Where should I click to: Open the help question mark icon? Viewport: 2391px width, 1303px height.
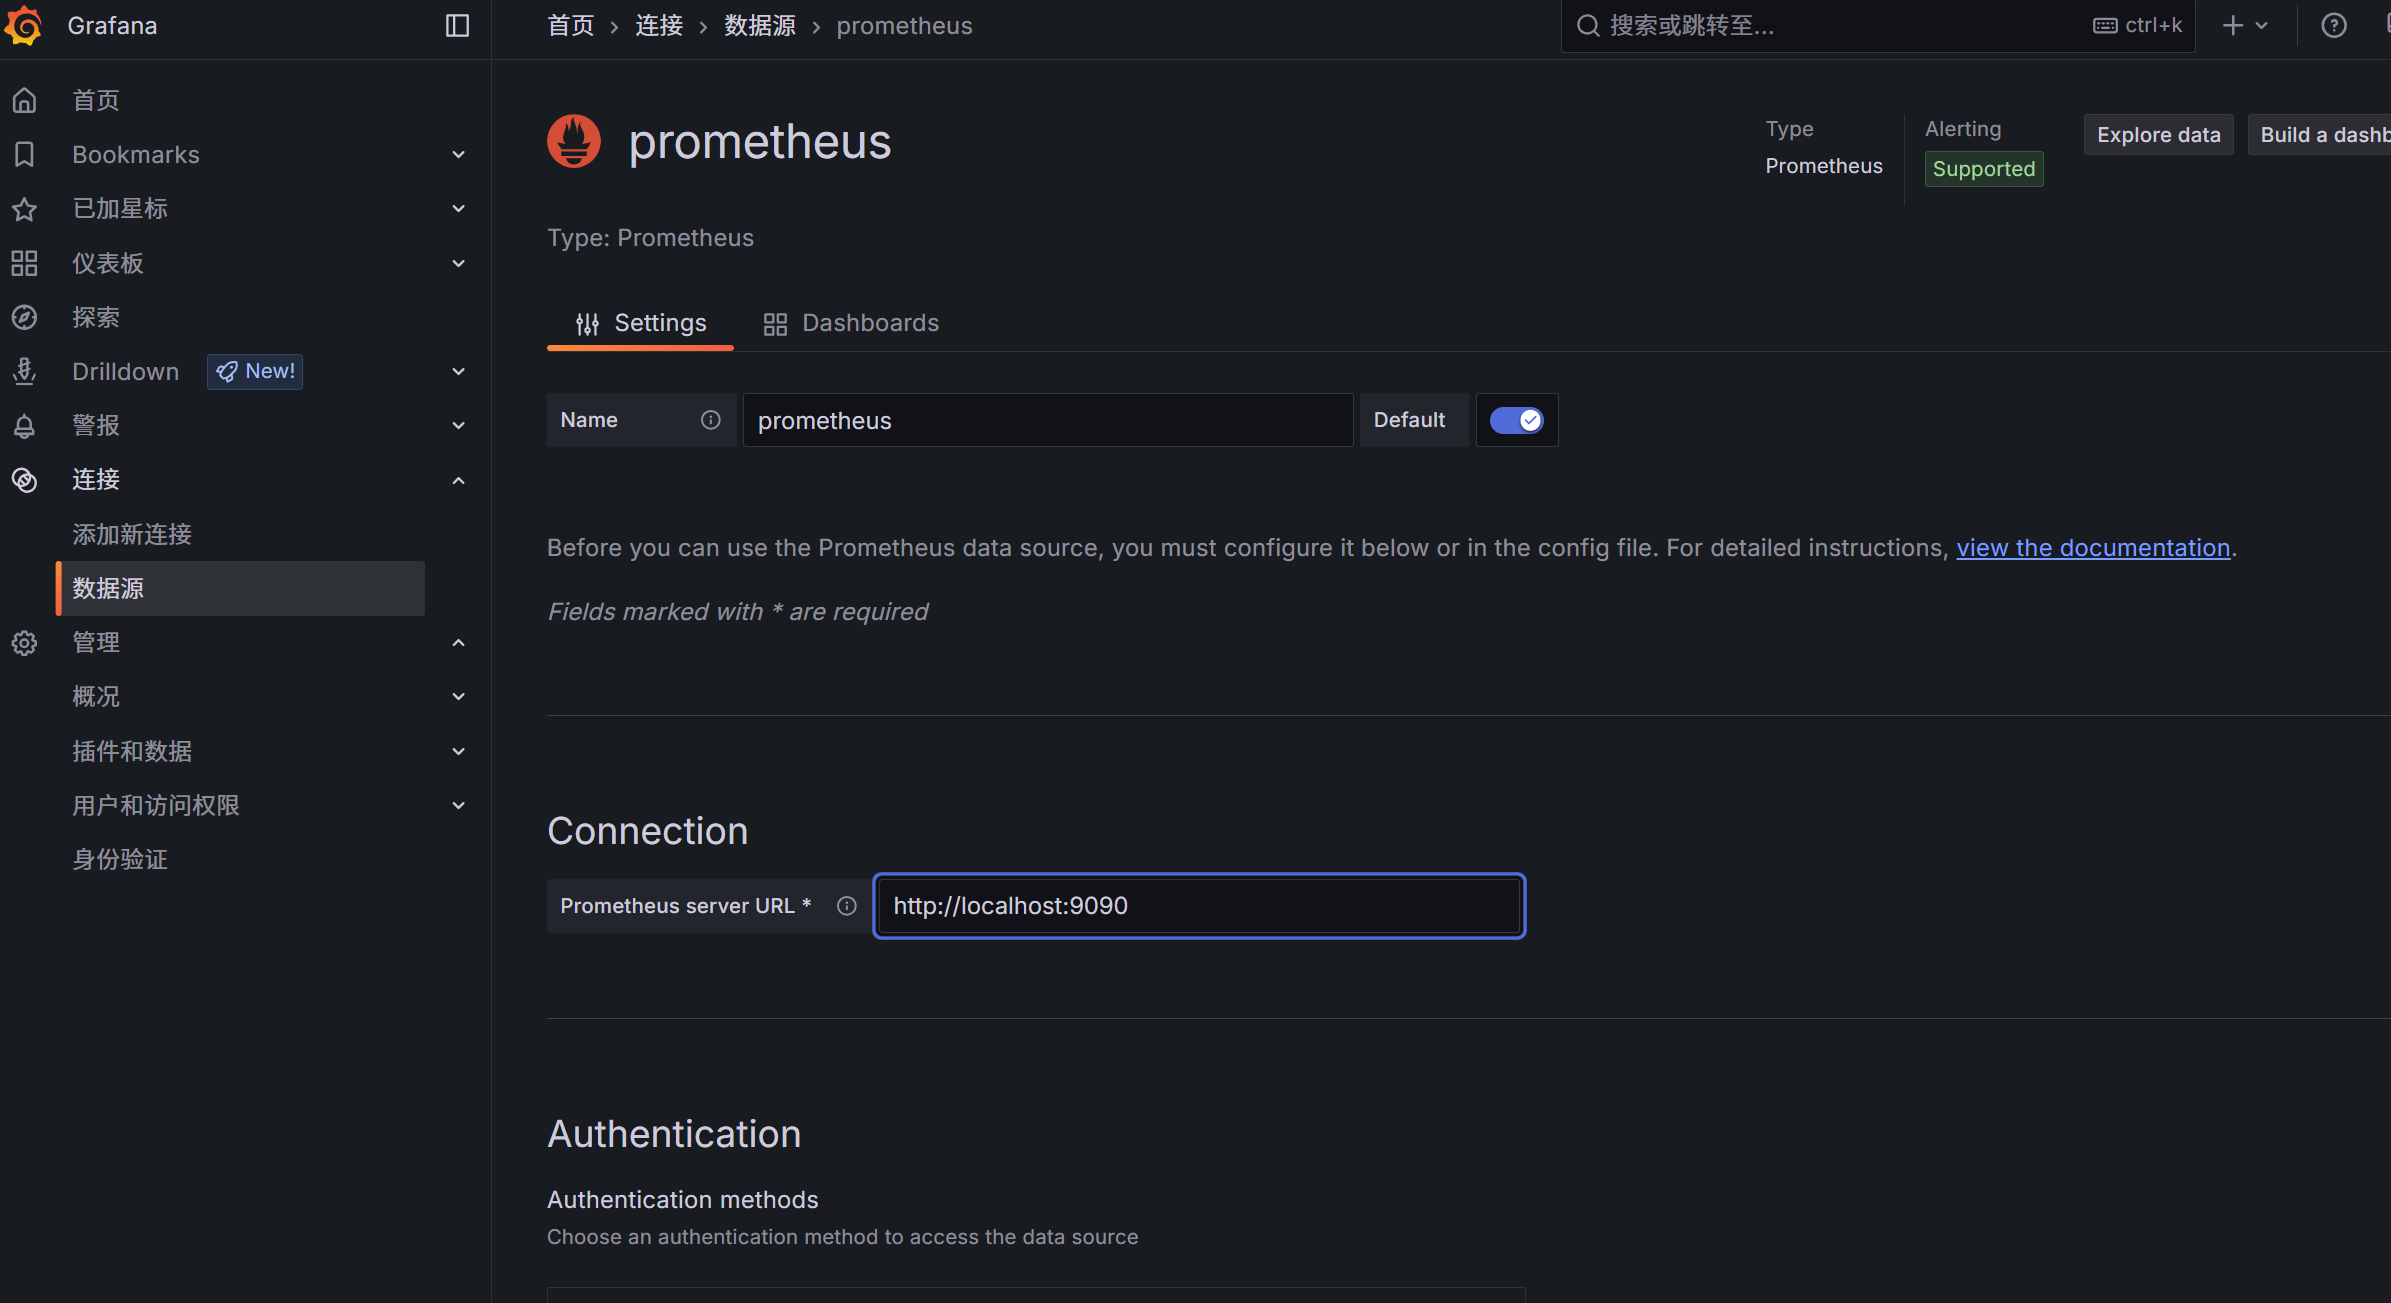[x=2334, y=26]
